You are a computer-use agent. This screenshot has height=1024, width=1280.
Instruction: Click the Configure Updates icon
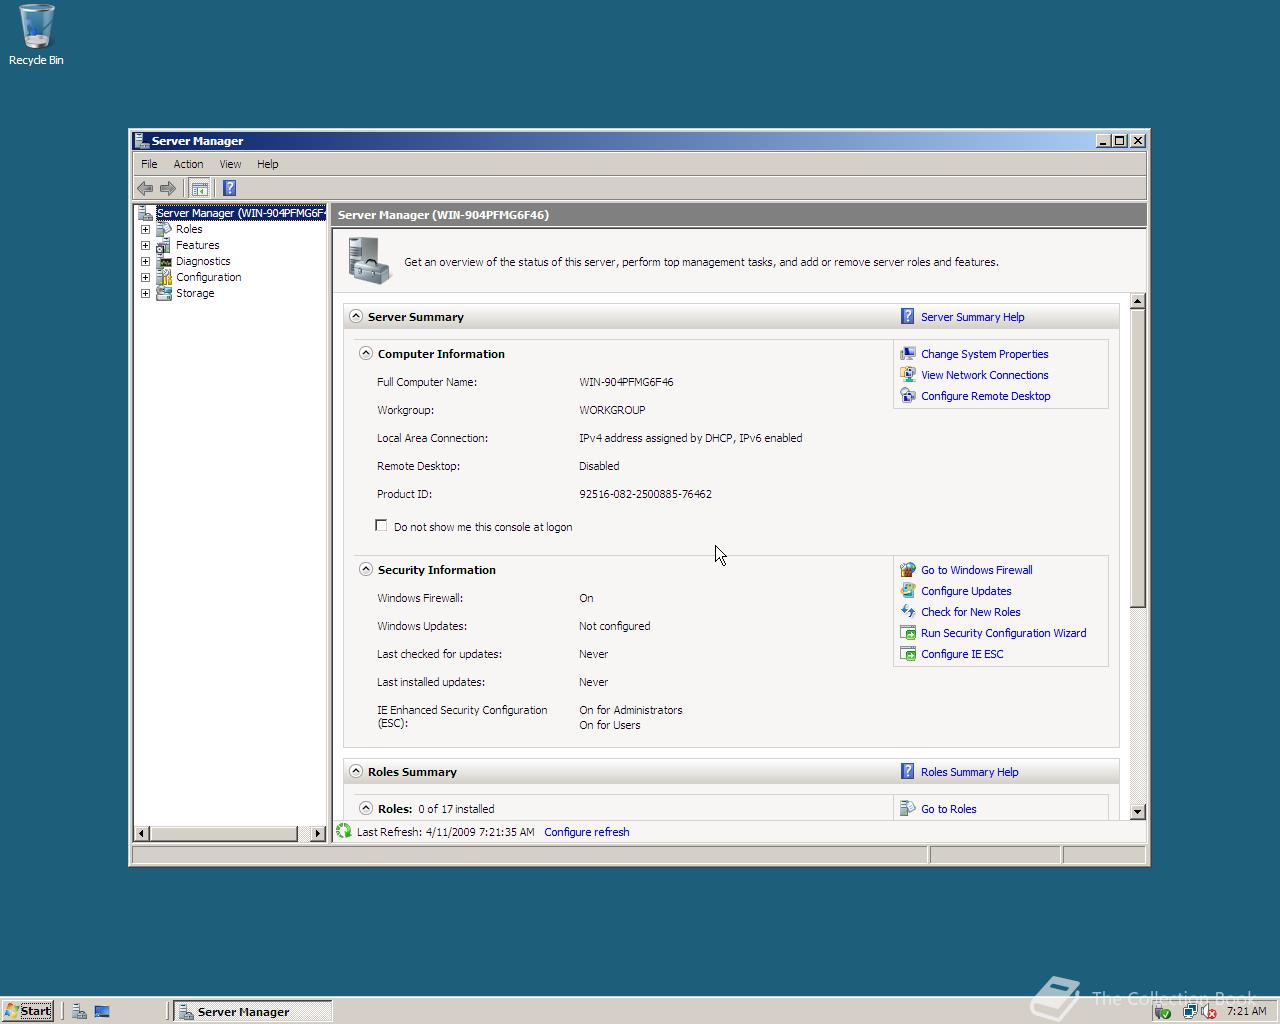point(908,591)
